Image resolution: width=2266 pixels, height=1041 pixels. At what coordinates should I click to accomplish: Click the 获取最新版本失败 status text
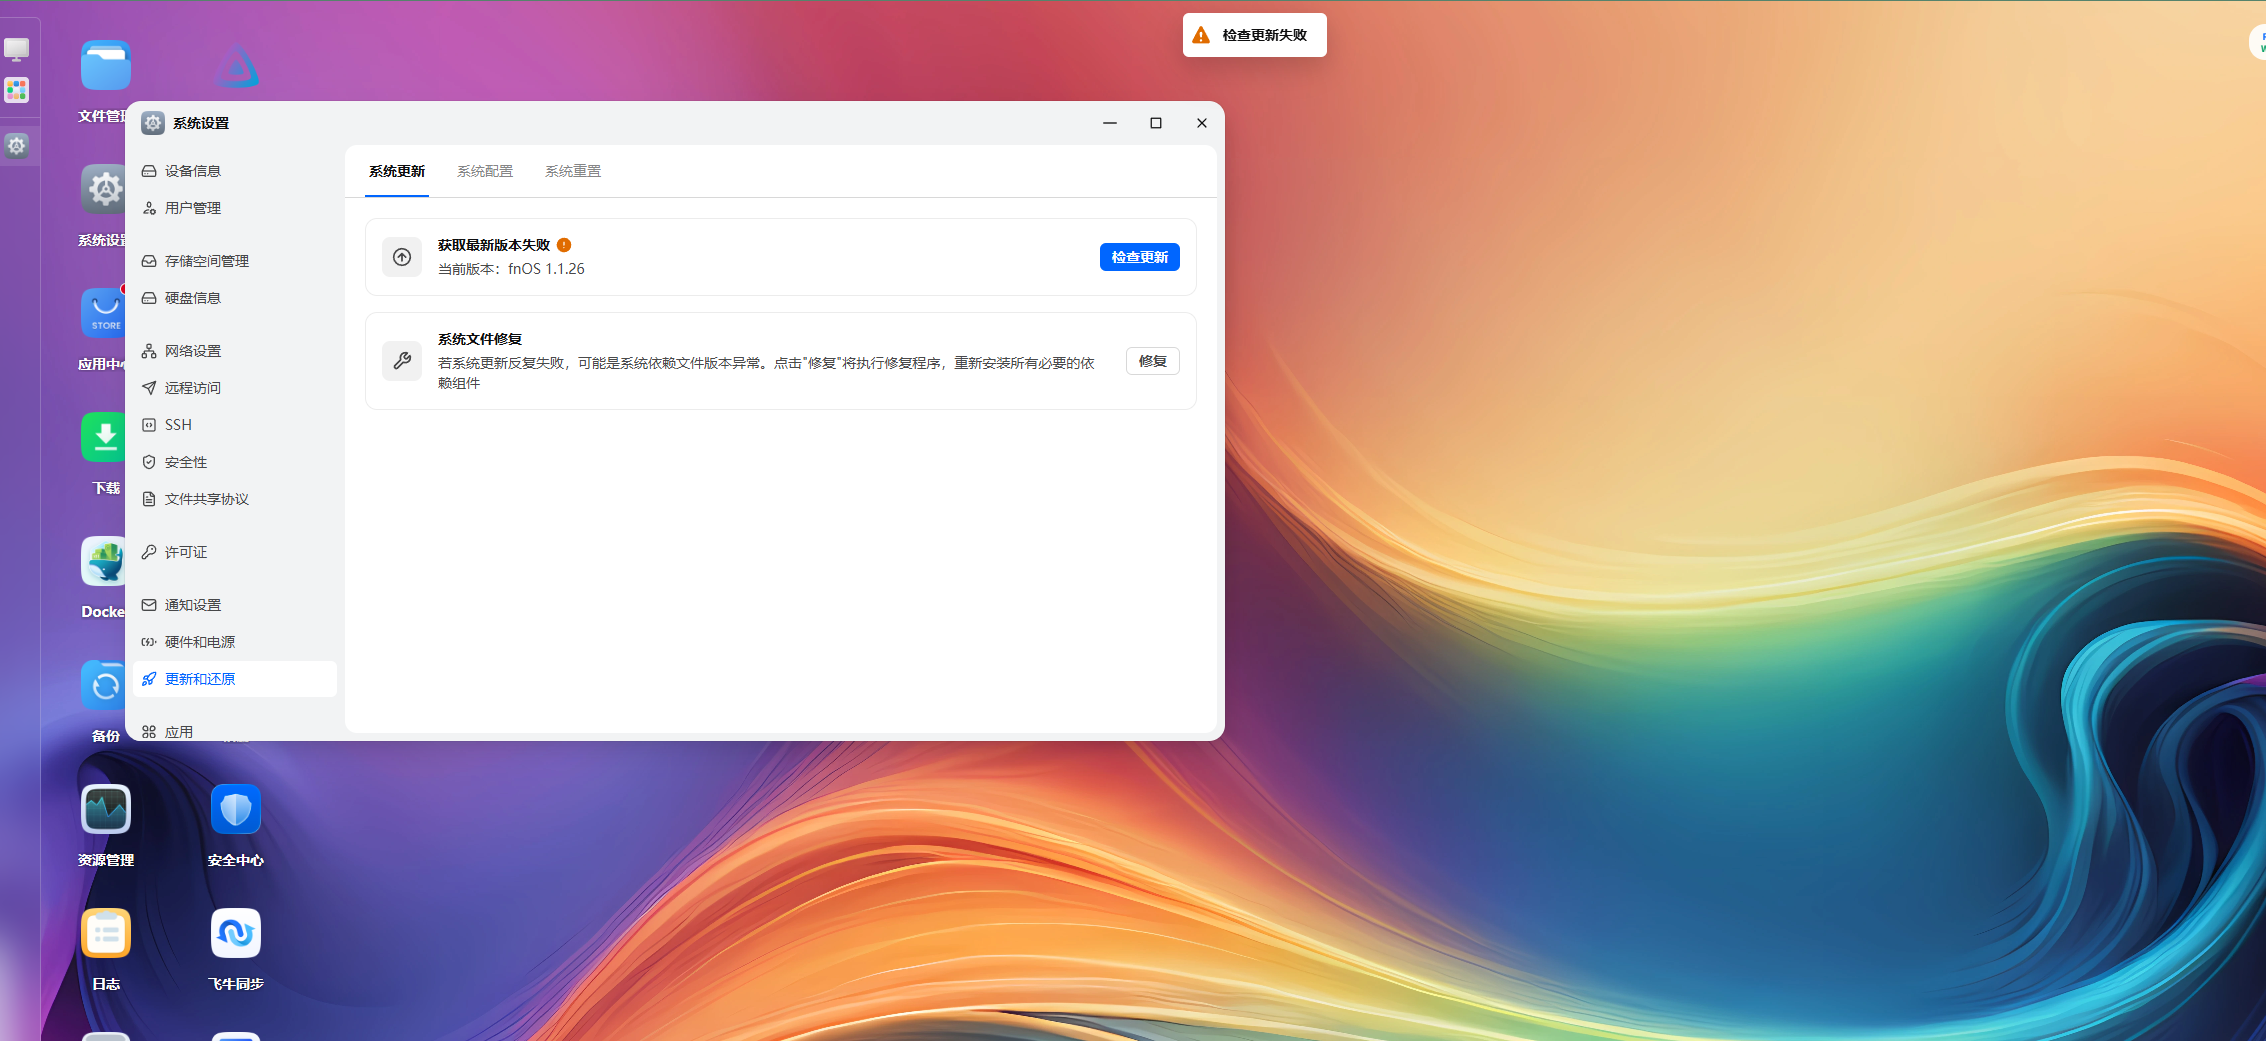tap(494, 245)
